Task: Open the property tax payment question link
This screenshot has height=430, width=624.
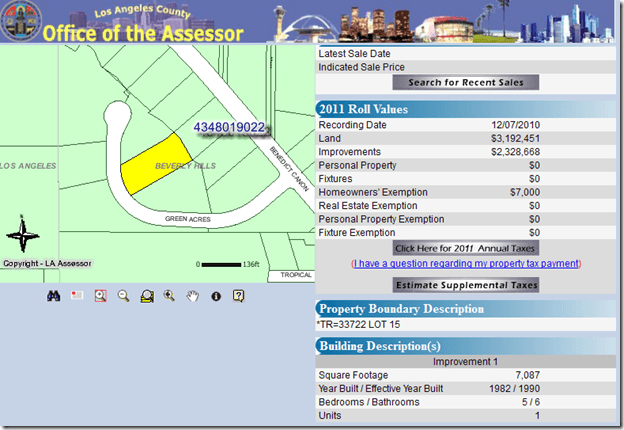Action: tap(466, 264)
